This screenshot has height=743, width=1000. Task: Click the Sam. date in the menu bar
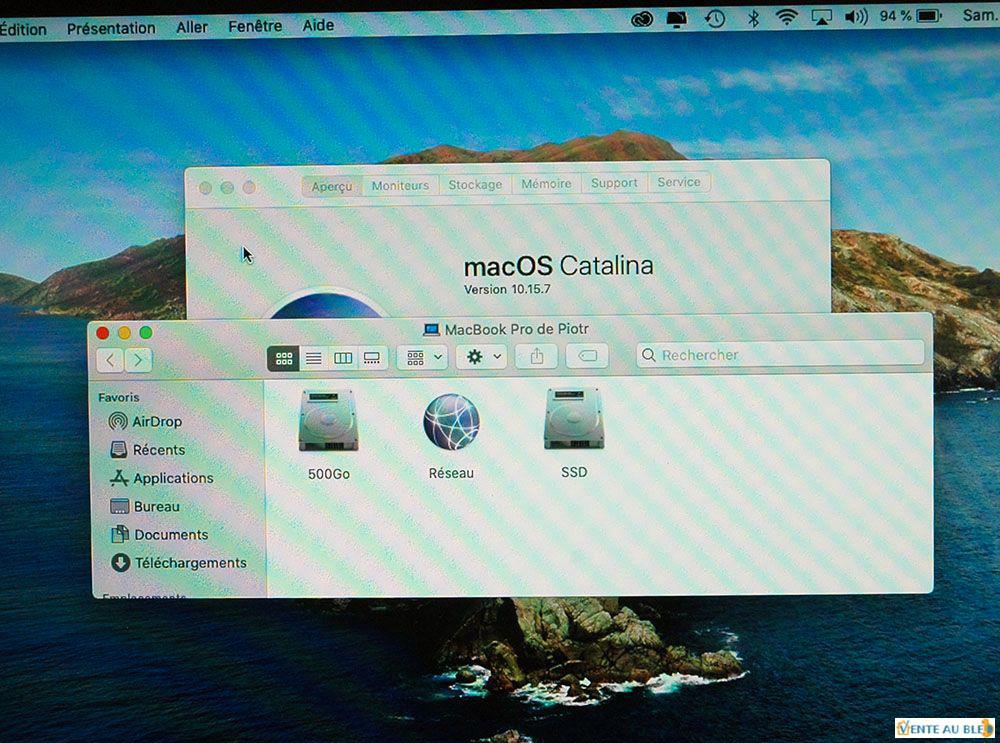click(x=980, y=15)
